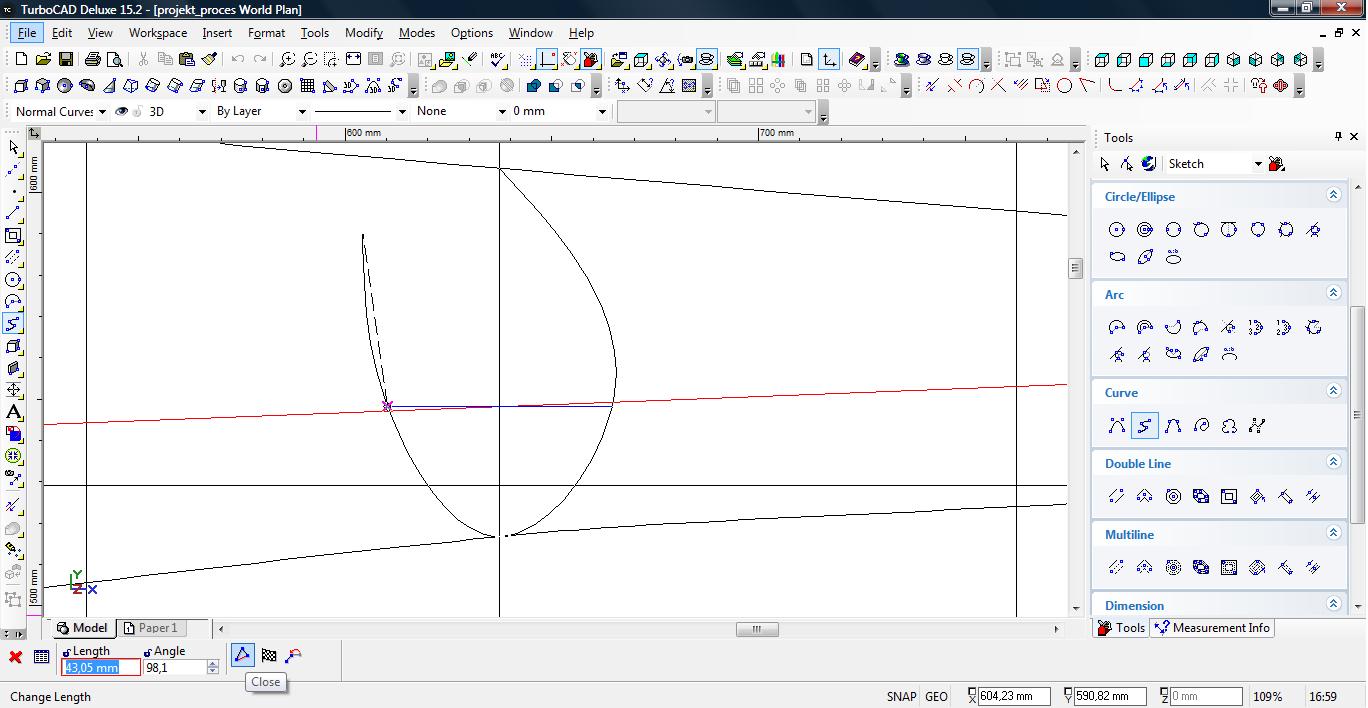Open the Sketch dropdown in Tools panel
Image resolution: width=1368 pixels, height=708 pixels.
[1257, 164]
